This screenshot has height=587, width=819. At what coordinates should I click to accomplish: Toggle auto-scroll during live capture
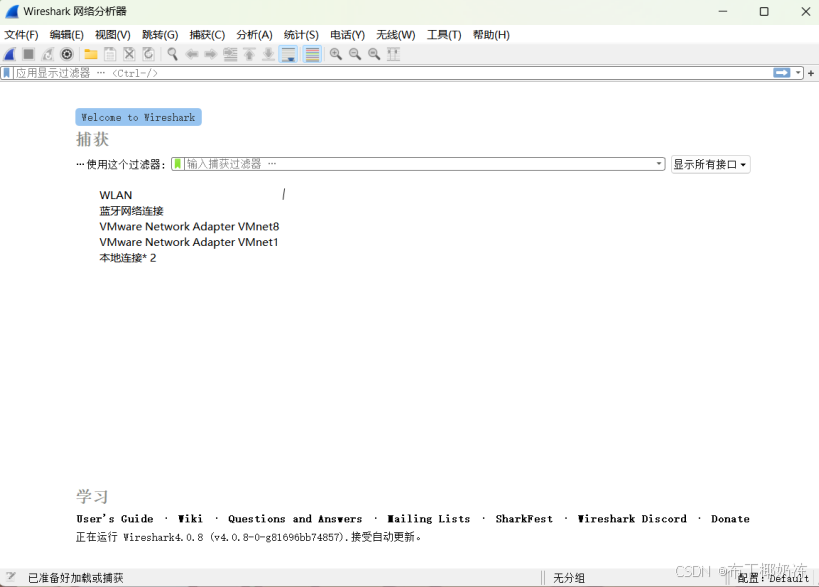tap(288, 54)
